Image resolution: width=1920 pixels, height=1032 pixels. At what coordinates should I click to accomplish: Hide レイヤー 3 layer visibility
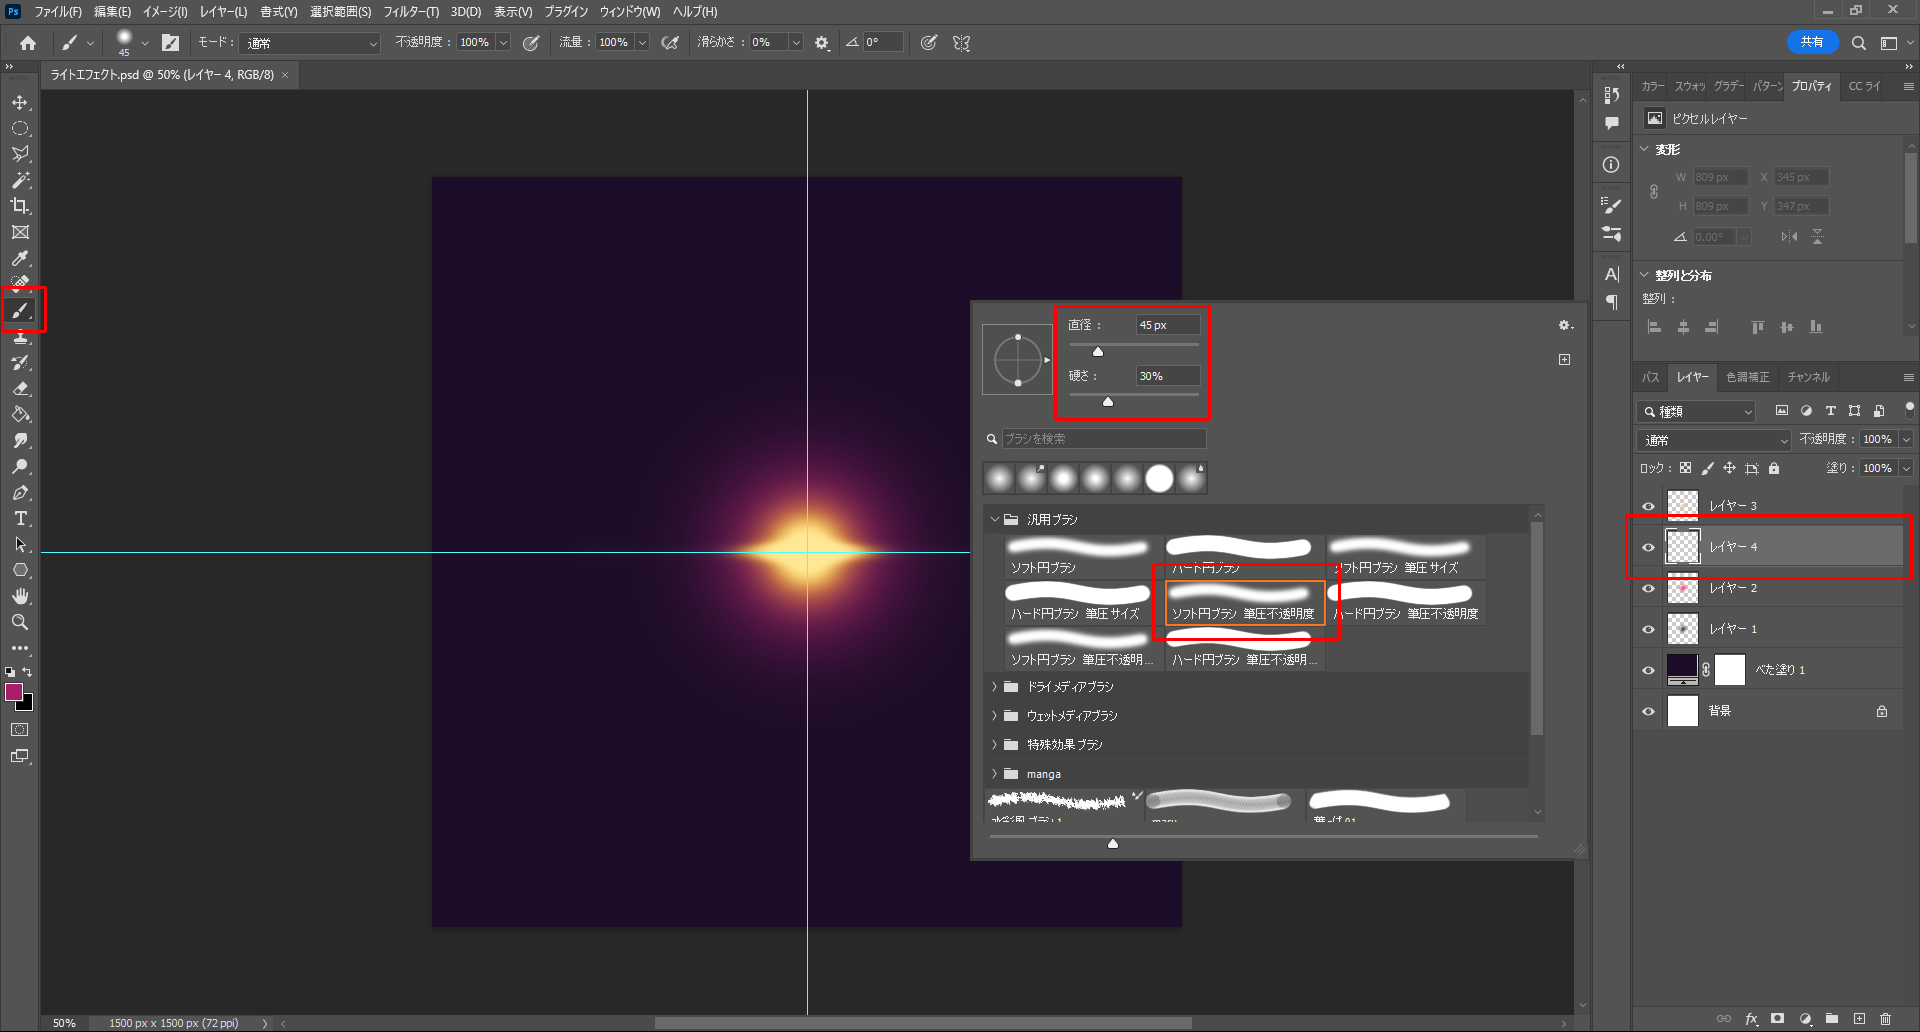(1648, 506)
